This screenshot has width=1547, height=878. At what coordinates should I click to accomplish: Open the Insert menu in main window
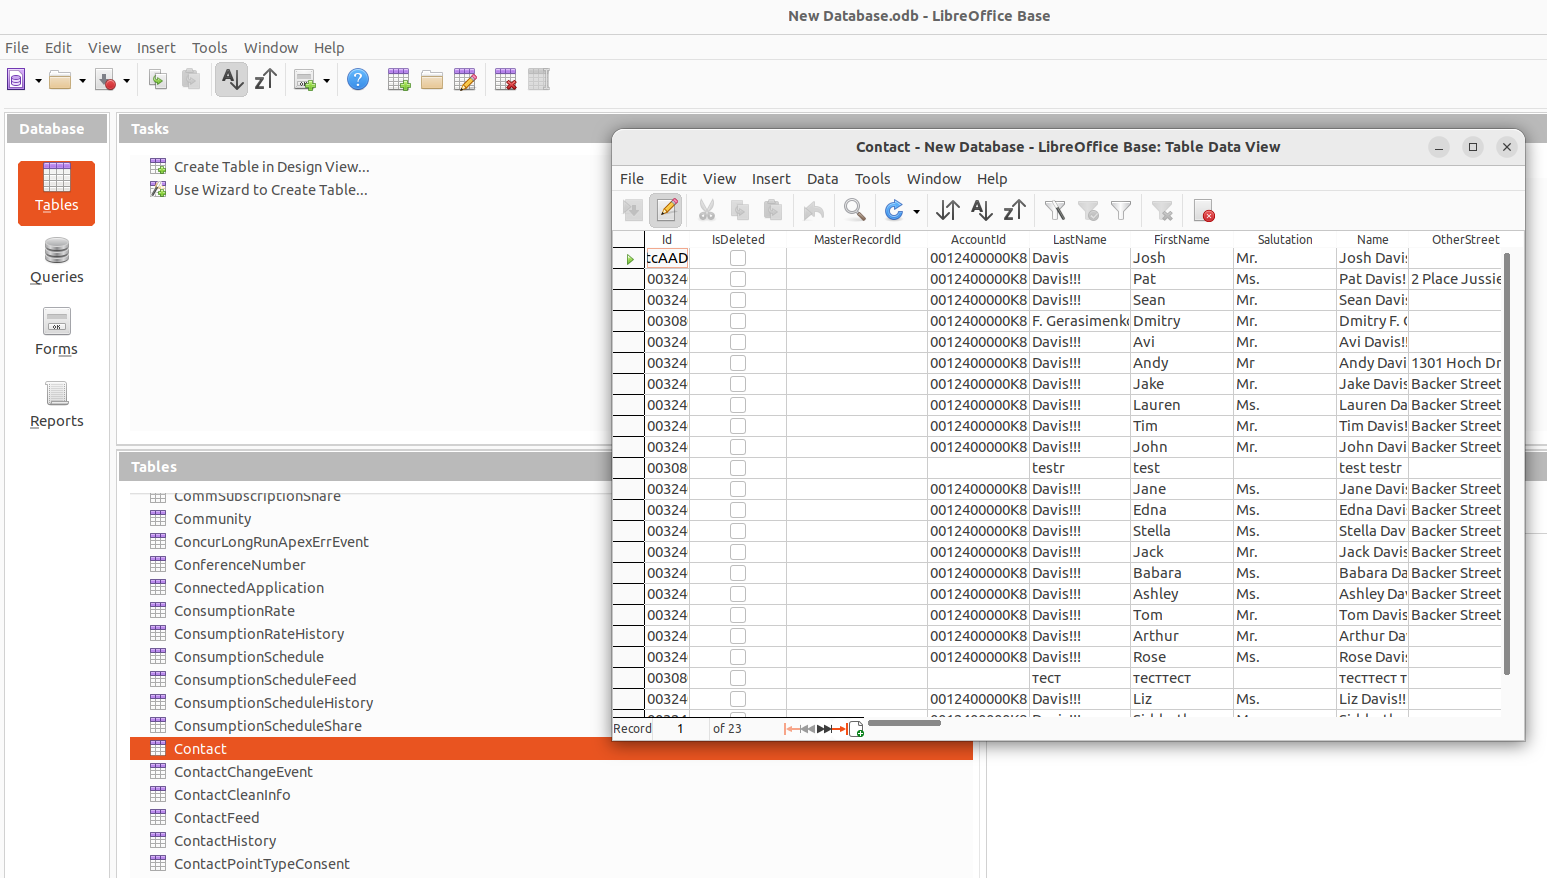156,48
